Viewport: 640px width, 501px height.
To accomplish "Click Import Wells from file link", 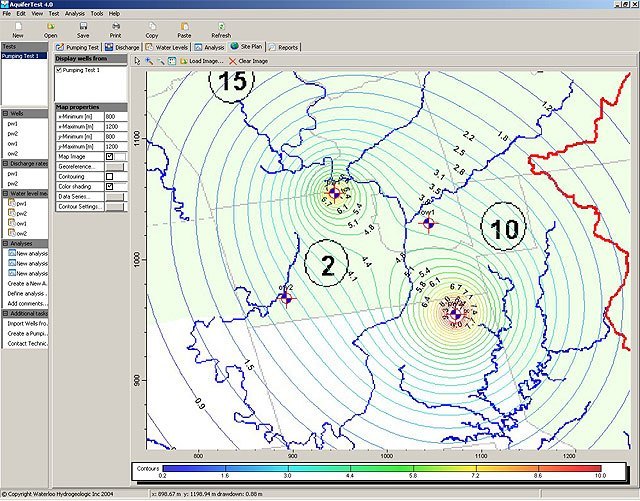I will tap(27, 323).
